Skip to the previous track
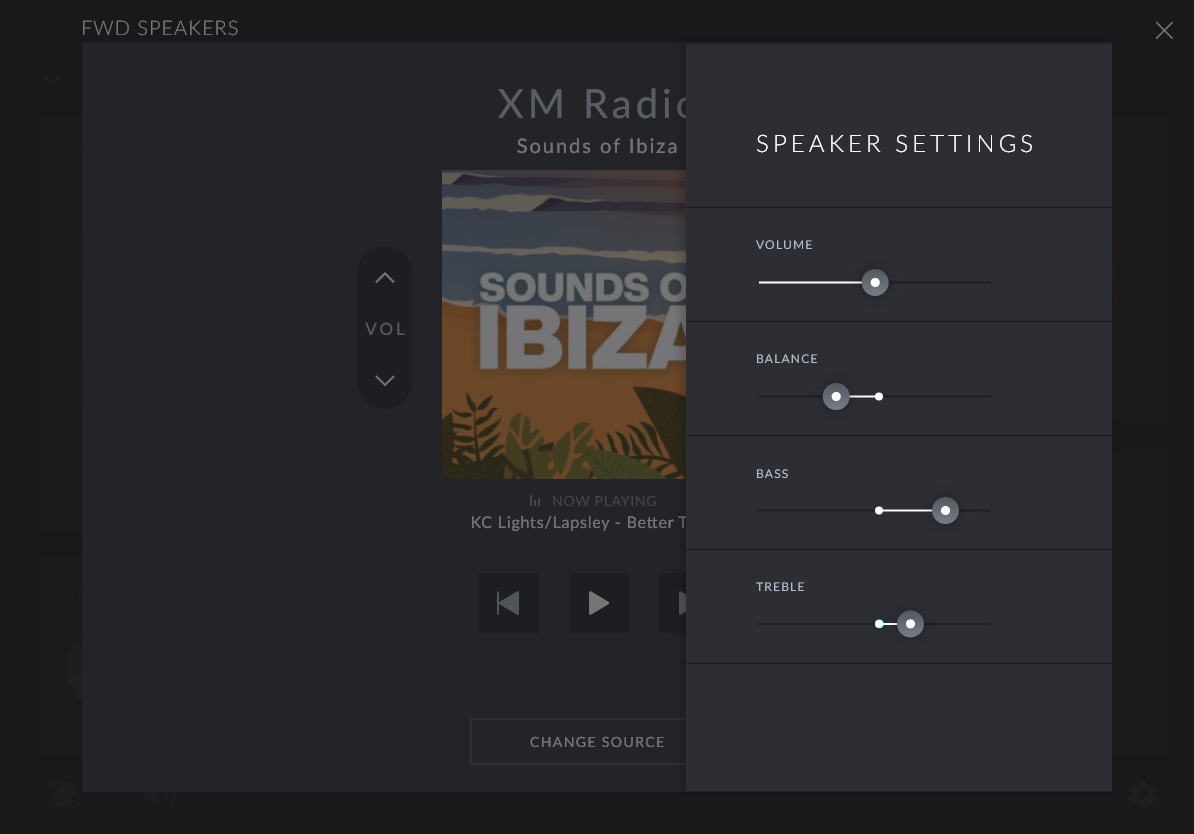The width and height of the screenshot is (1194, 834). [508, 603]
